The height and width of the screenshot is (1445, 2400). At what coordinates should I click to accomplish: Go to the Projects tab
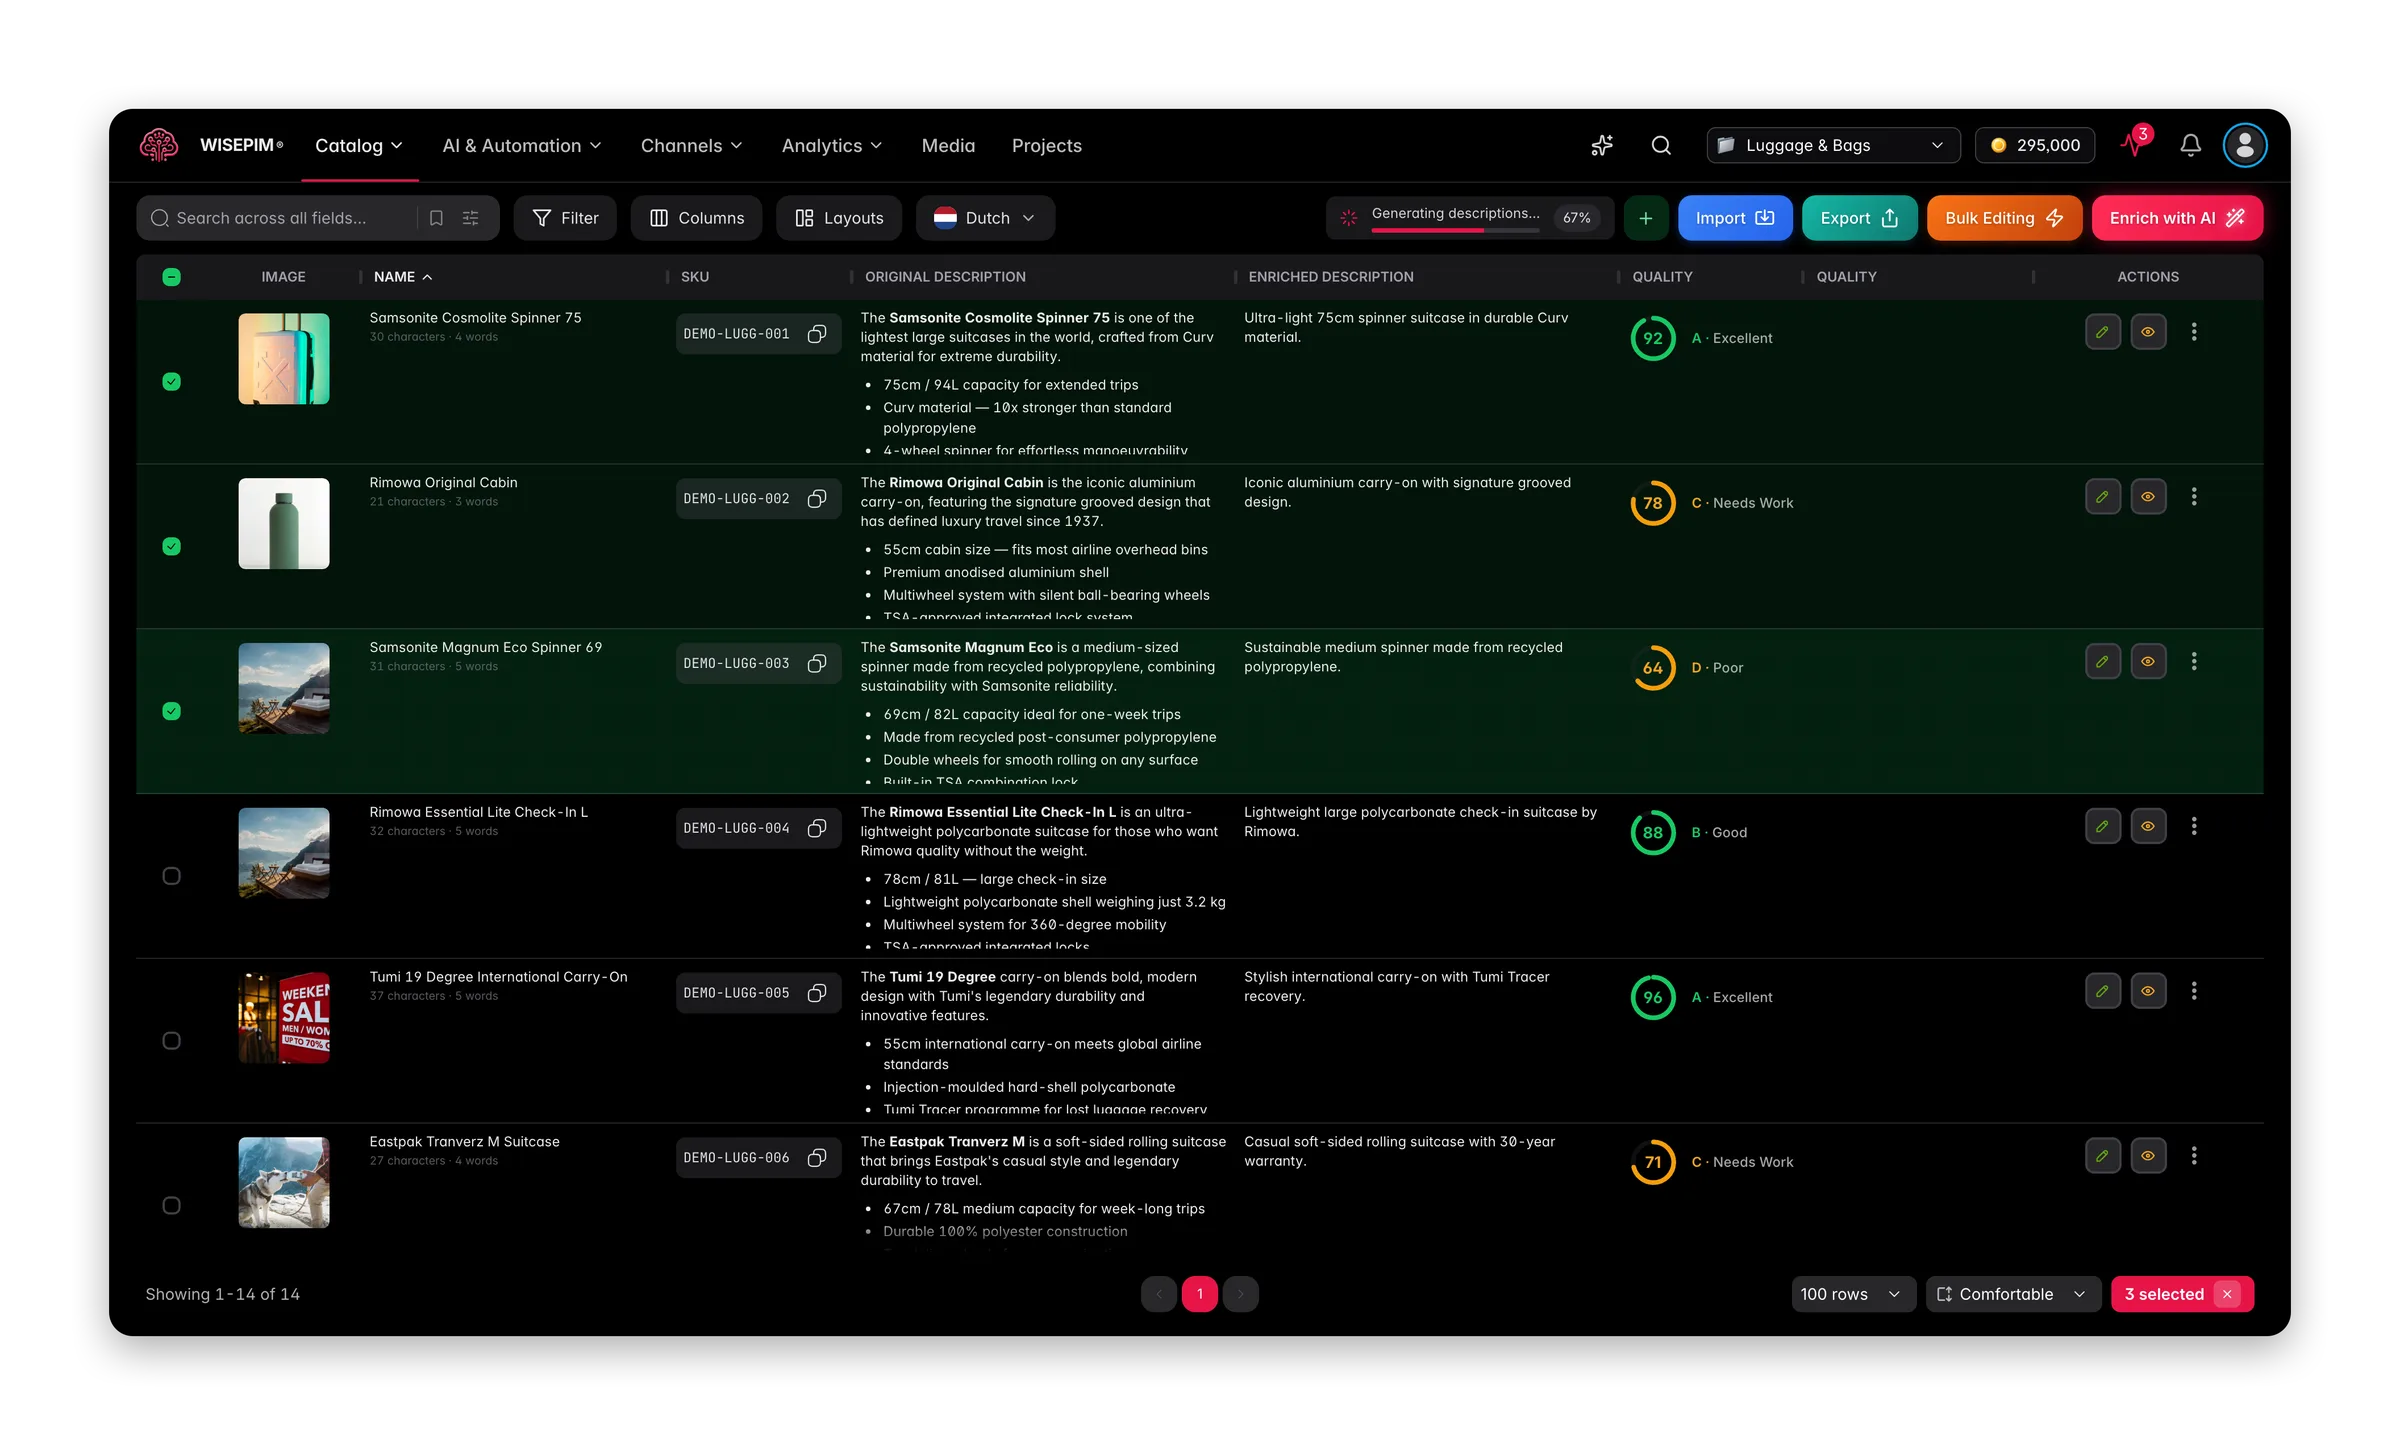pyautogui.click(x=1047, y=146)
